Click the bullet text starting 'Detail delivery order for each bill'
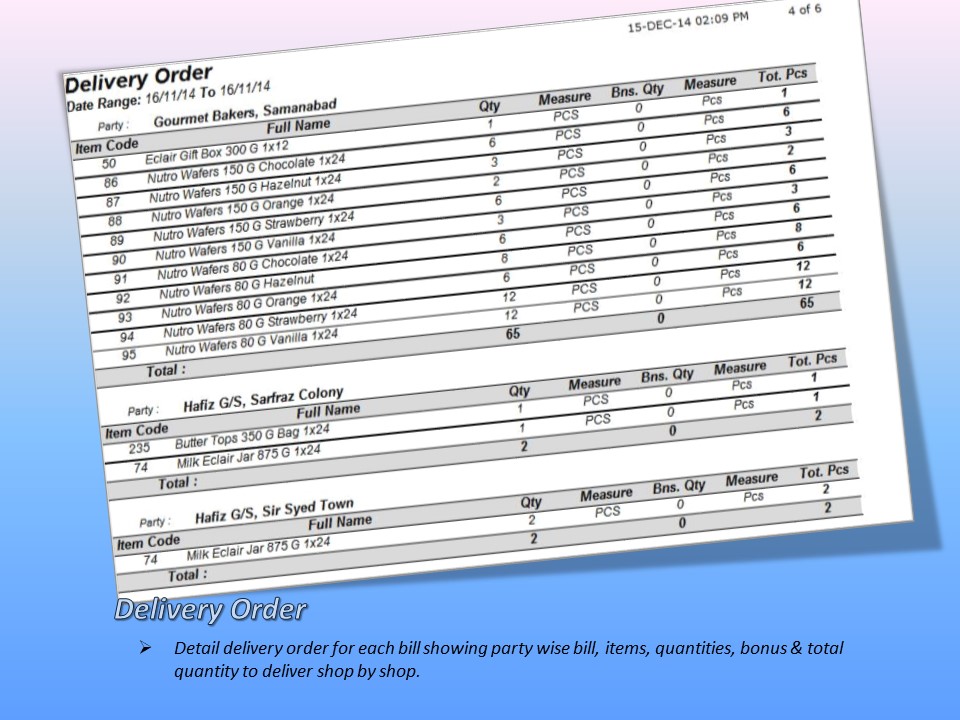The image size is (960, 720). [509, 659]
